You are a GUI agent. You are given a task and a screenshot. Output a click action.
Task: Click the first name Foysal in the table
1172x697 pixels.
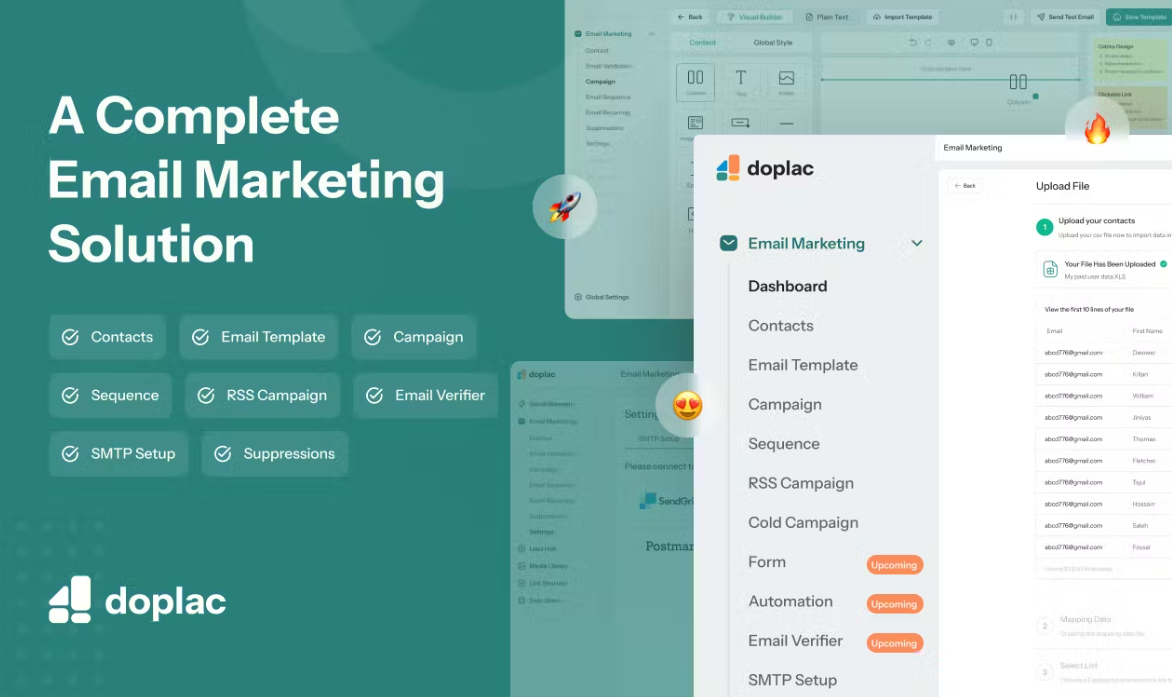(x=1141, y=548)
